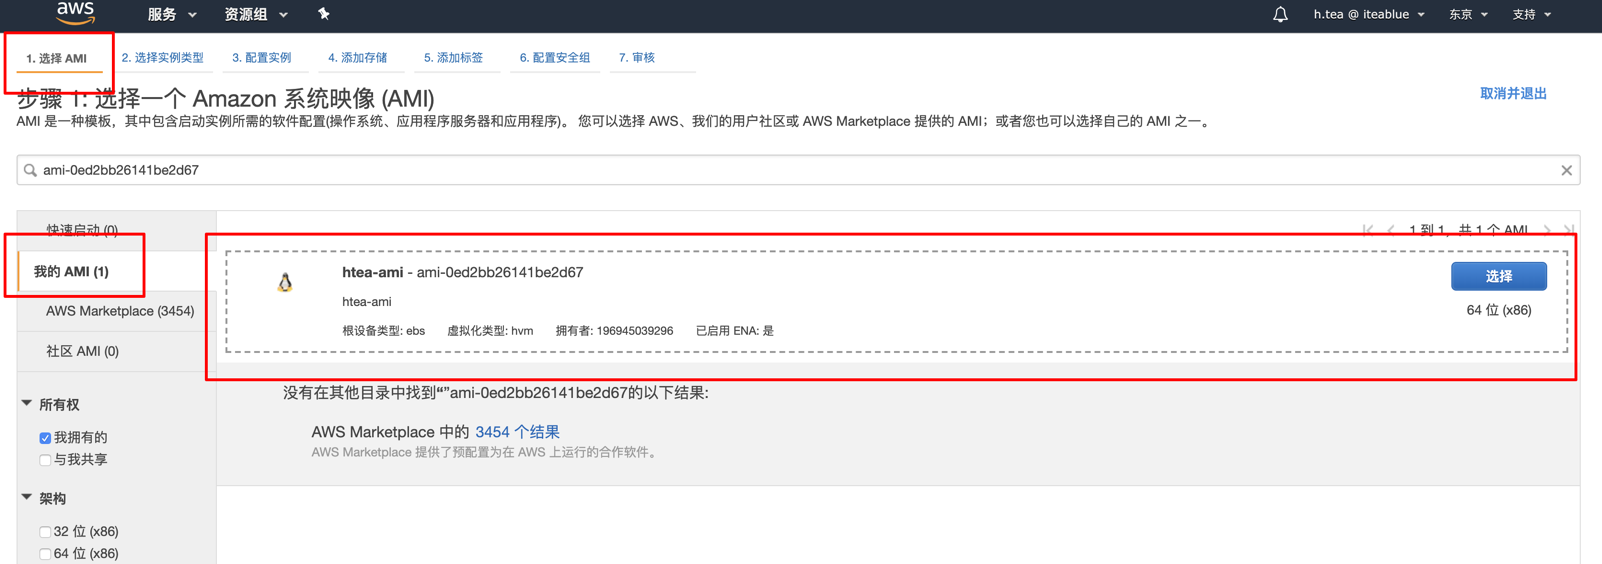Select the AWS Marketplace (3454) category

tap(119, 311)
